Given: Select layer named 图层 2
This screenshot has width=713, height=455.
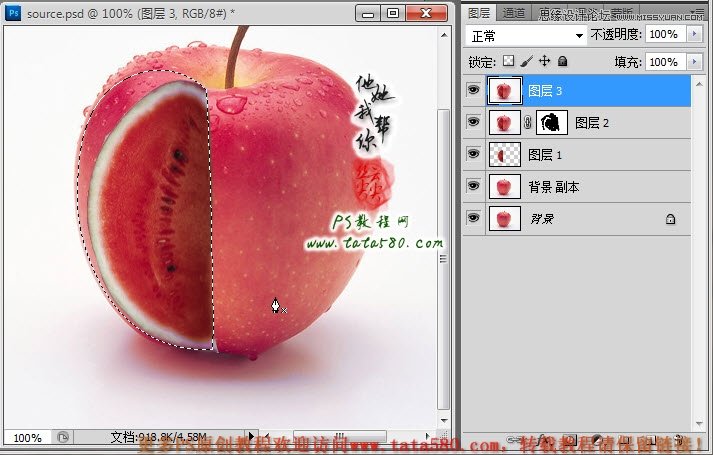Looking at the screenshot, I should [x=592, y=123].
